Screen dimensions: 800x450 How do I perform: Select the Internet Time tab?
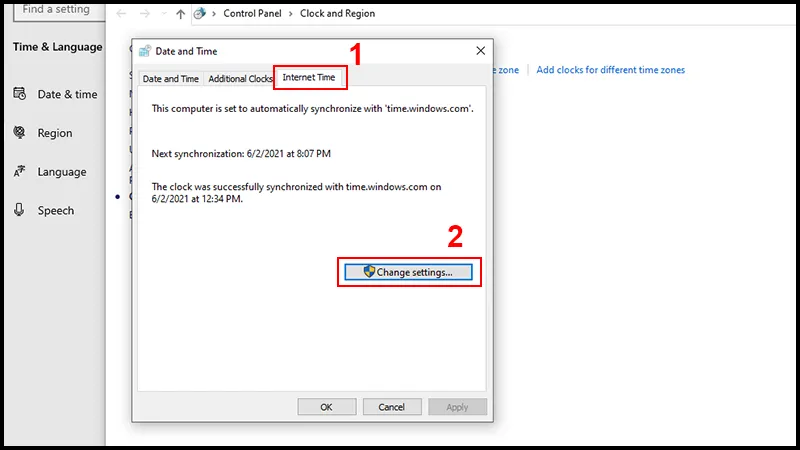(x=309, y=77)
